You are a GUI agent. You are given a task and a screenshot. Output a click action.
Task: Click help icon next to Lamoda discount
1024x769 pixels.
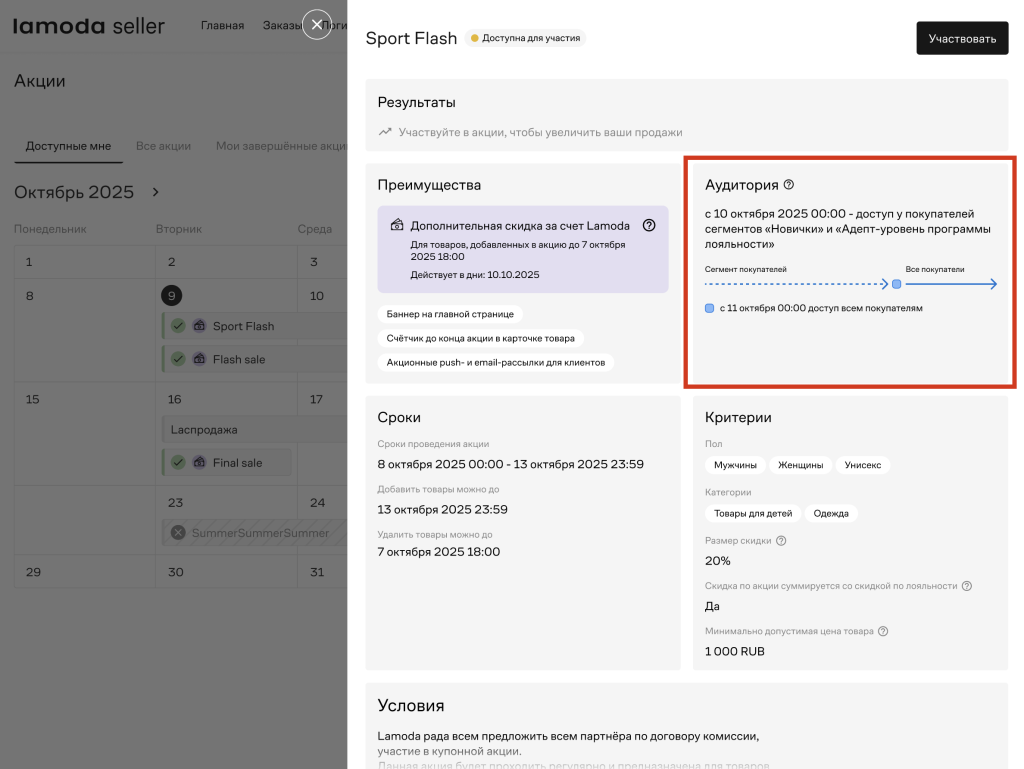(x=648, y=225)
